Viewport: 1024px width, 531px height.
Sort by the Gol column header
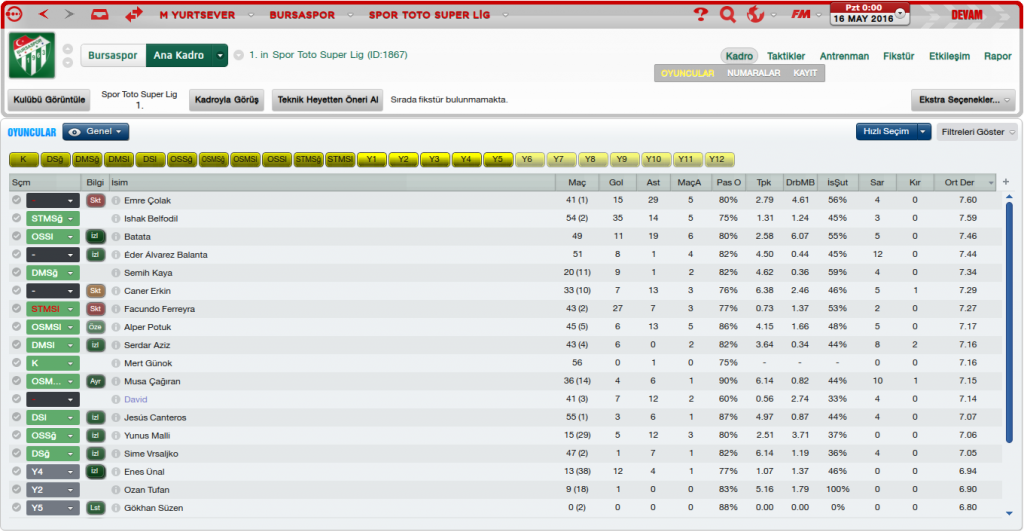[x=616, y=182]
